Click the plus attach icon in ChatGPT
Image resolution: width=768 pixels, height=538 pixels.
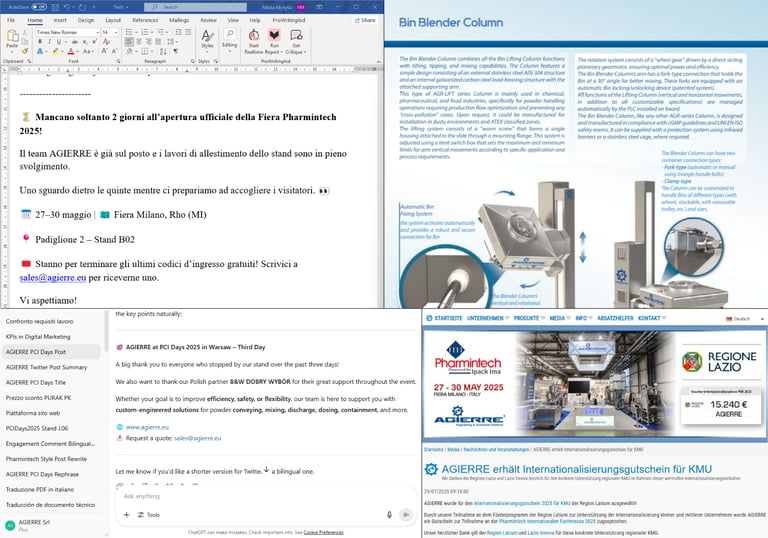(126, 514)
